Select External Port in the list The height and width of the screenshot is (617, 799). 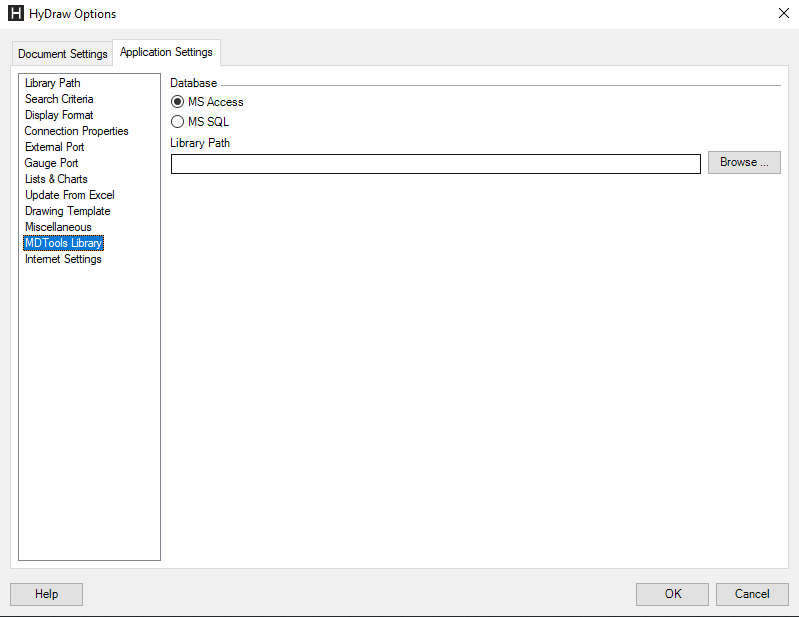tap(55, 147)
